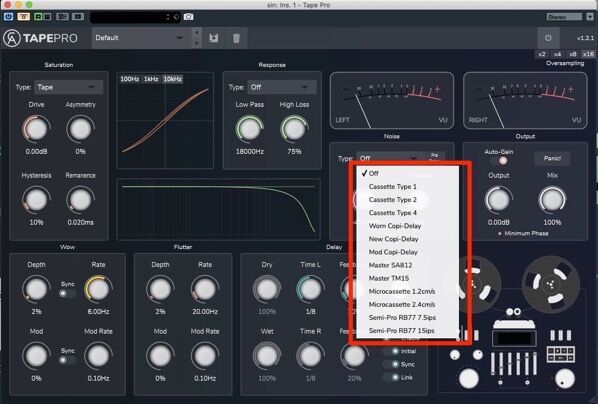The height and width of the screenshot is (404, 598).
Task: Open the Noise Type dropdown
Action: [389, 158]
